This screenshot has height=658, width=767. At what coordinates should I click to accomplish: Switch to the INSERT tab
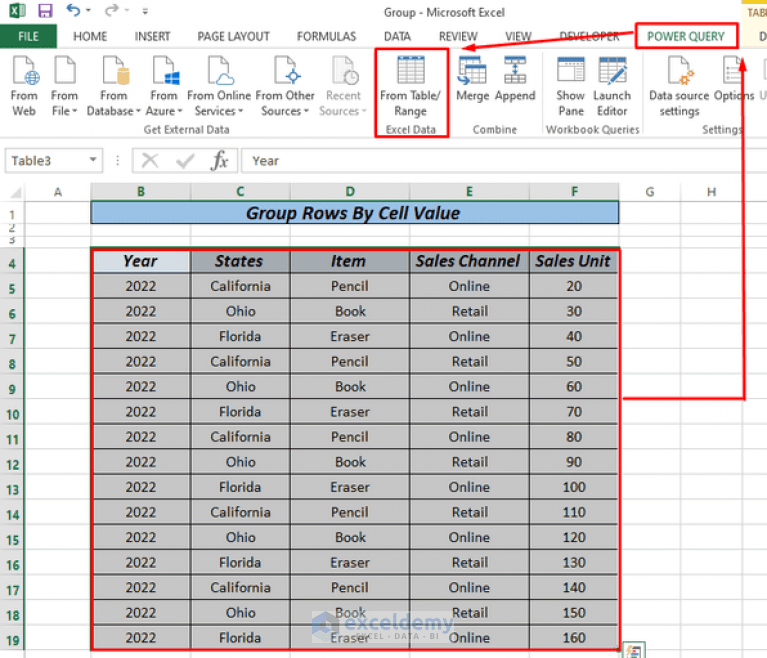[x=152, y=36]
